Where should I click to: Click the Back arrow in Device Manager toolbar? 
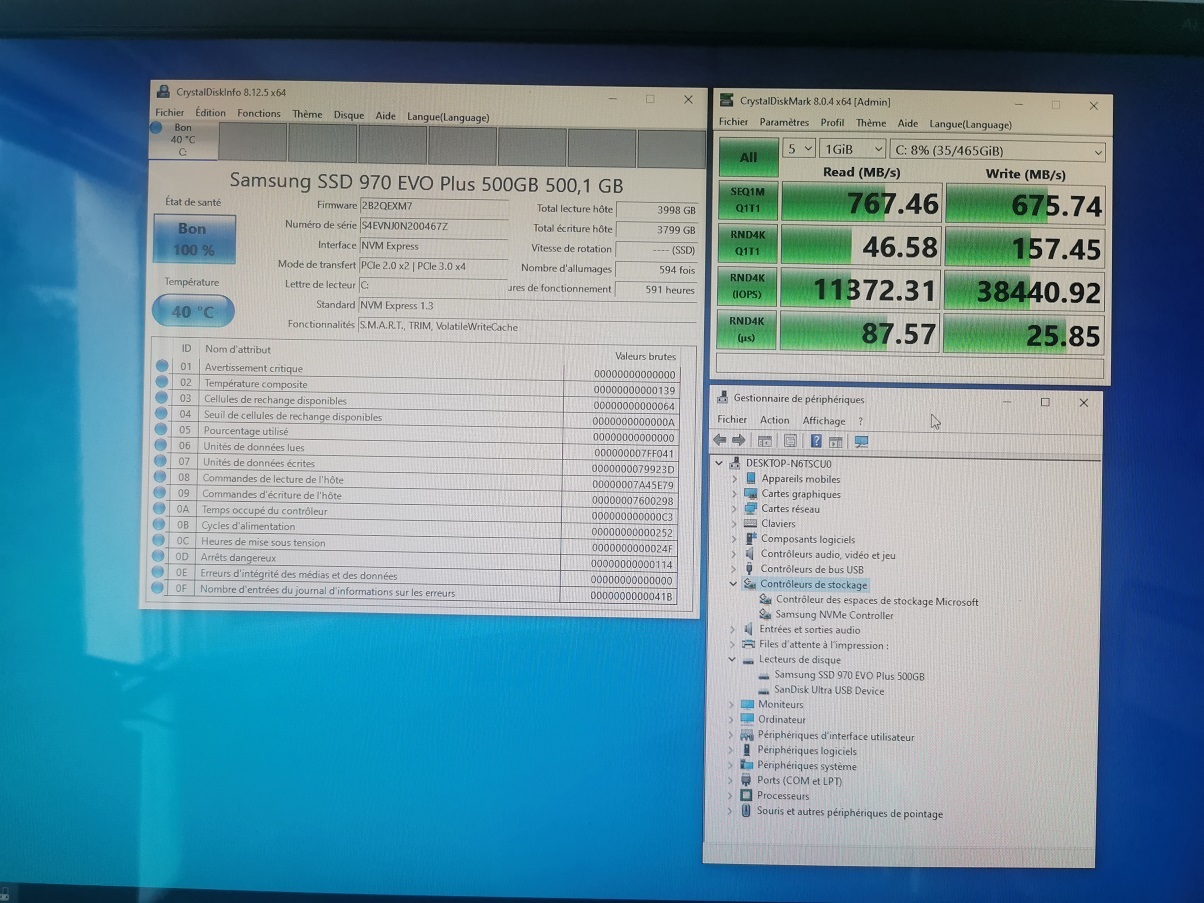[x=719, y=441]
